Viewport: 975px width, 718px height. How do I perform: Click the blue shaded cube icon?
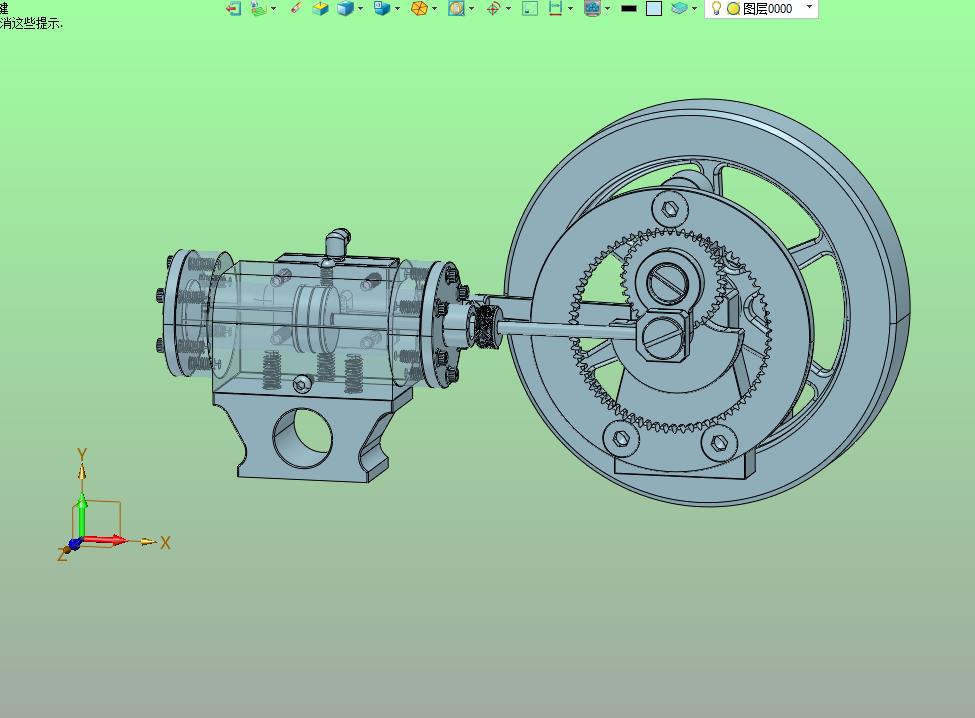pyautogui.click(x=345, y=8)
